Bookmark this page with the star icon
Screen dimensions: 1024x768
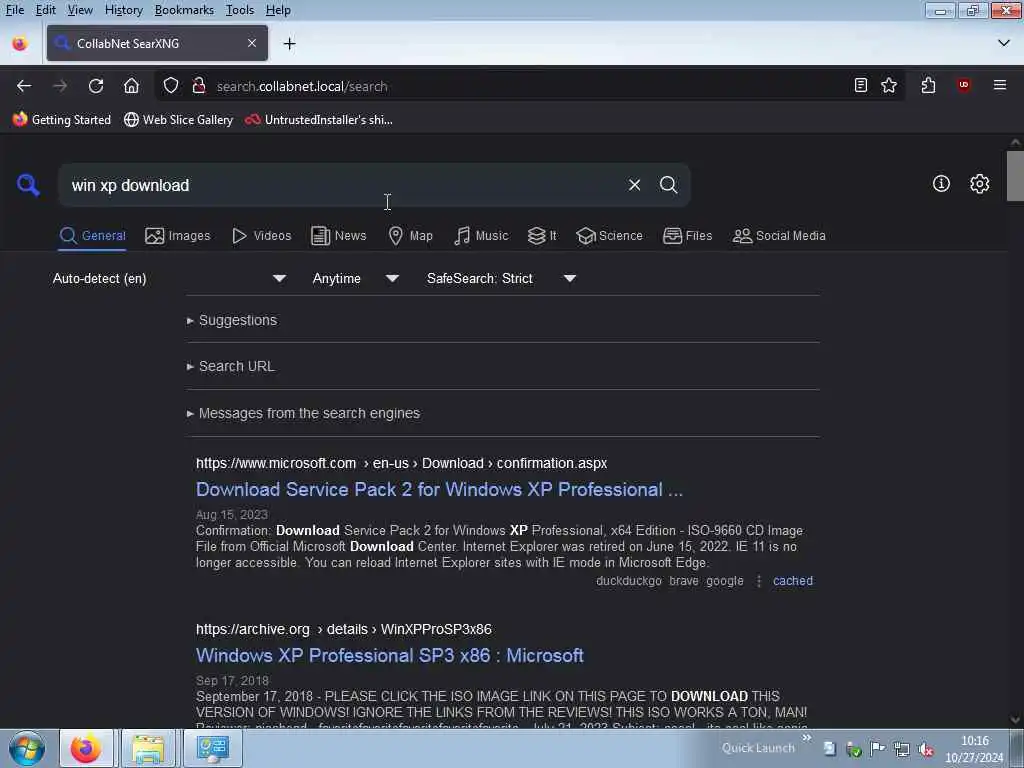pyautogui.click(x=889, y=85)
